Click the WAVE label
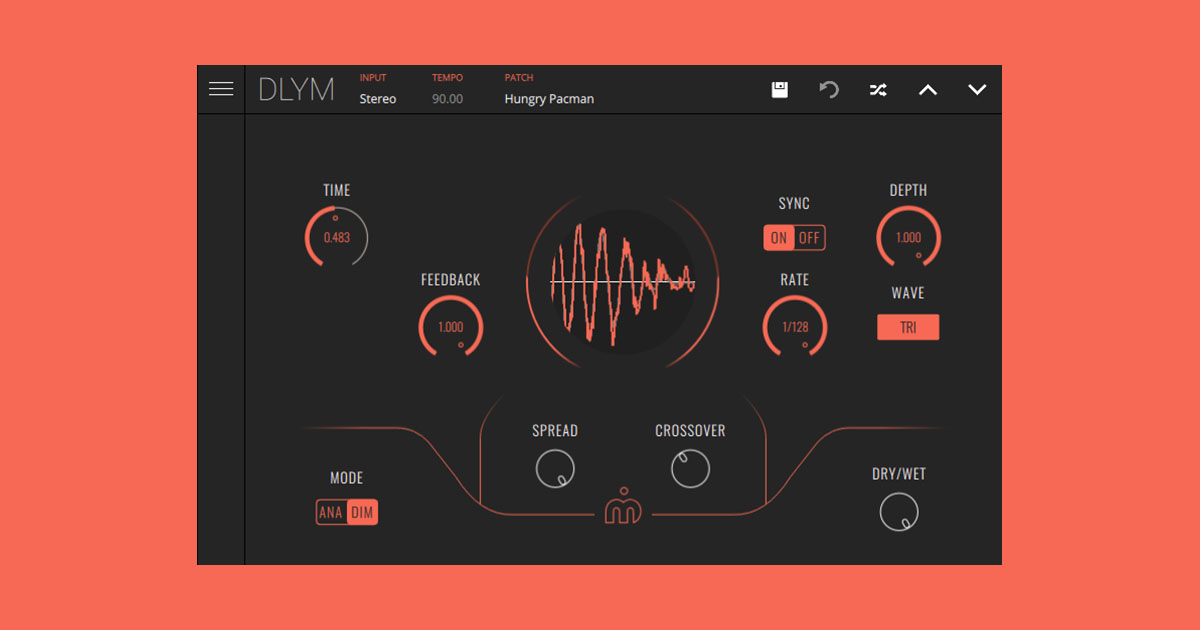This screenshot has height=630, width=1200. 908,293
